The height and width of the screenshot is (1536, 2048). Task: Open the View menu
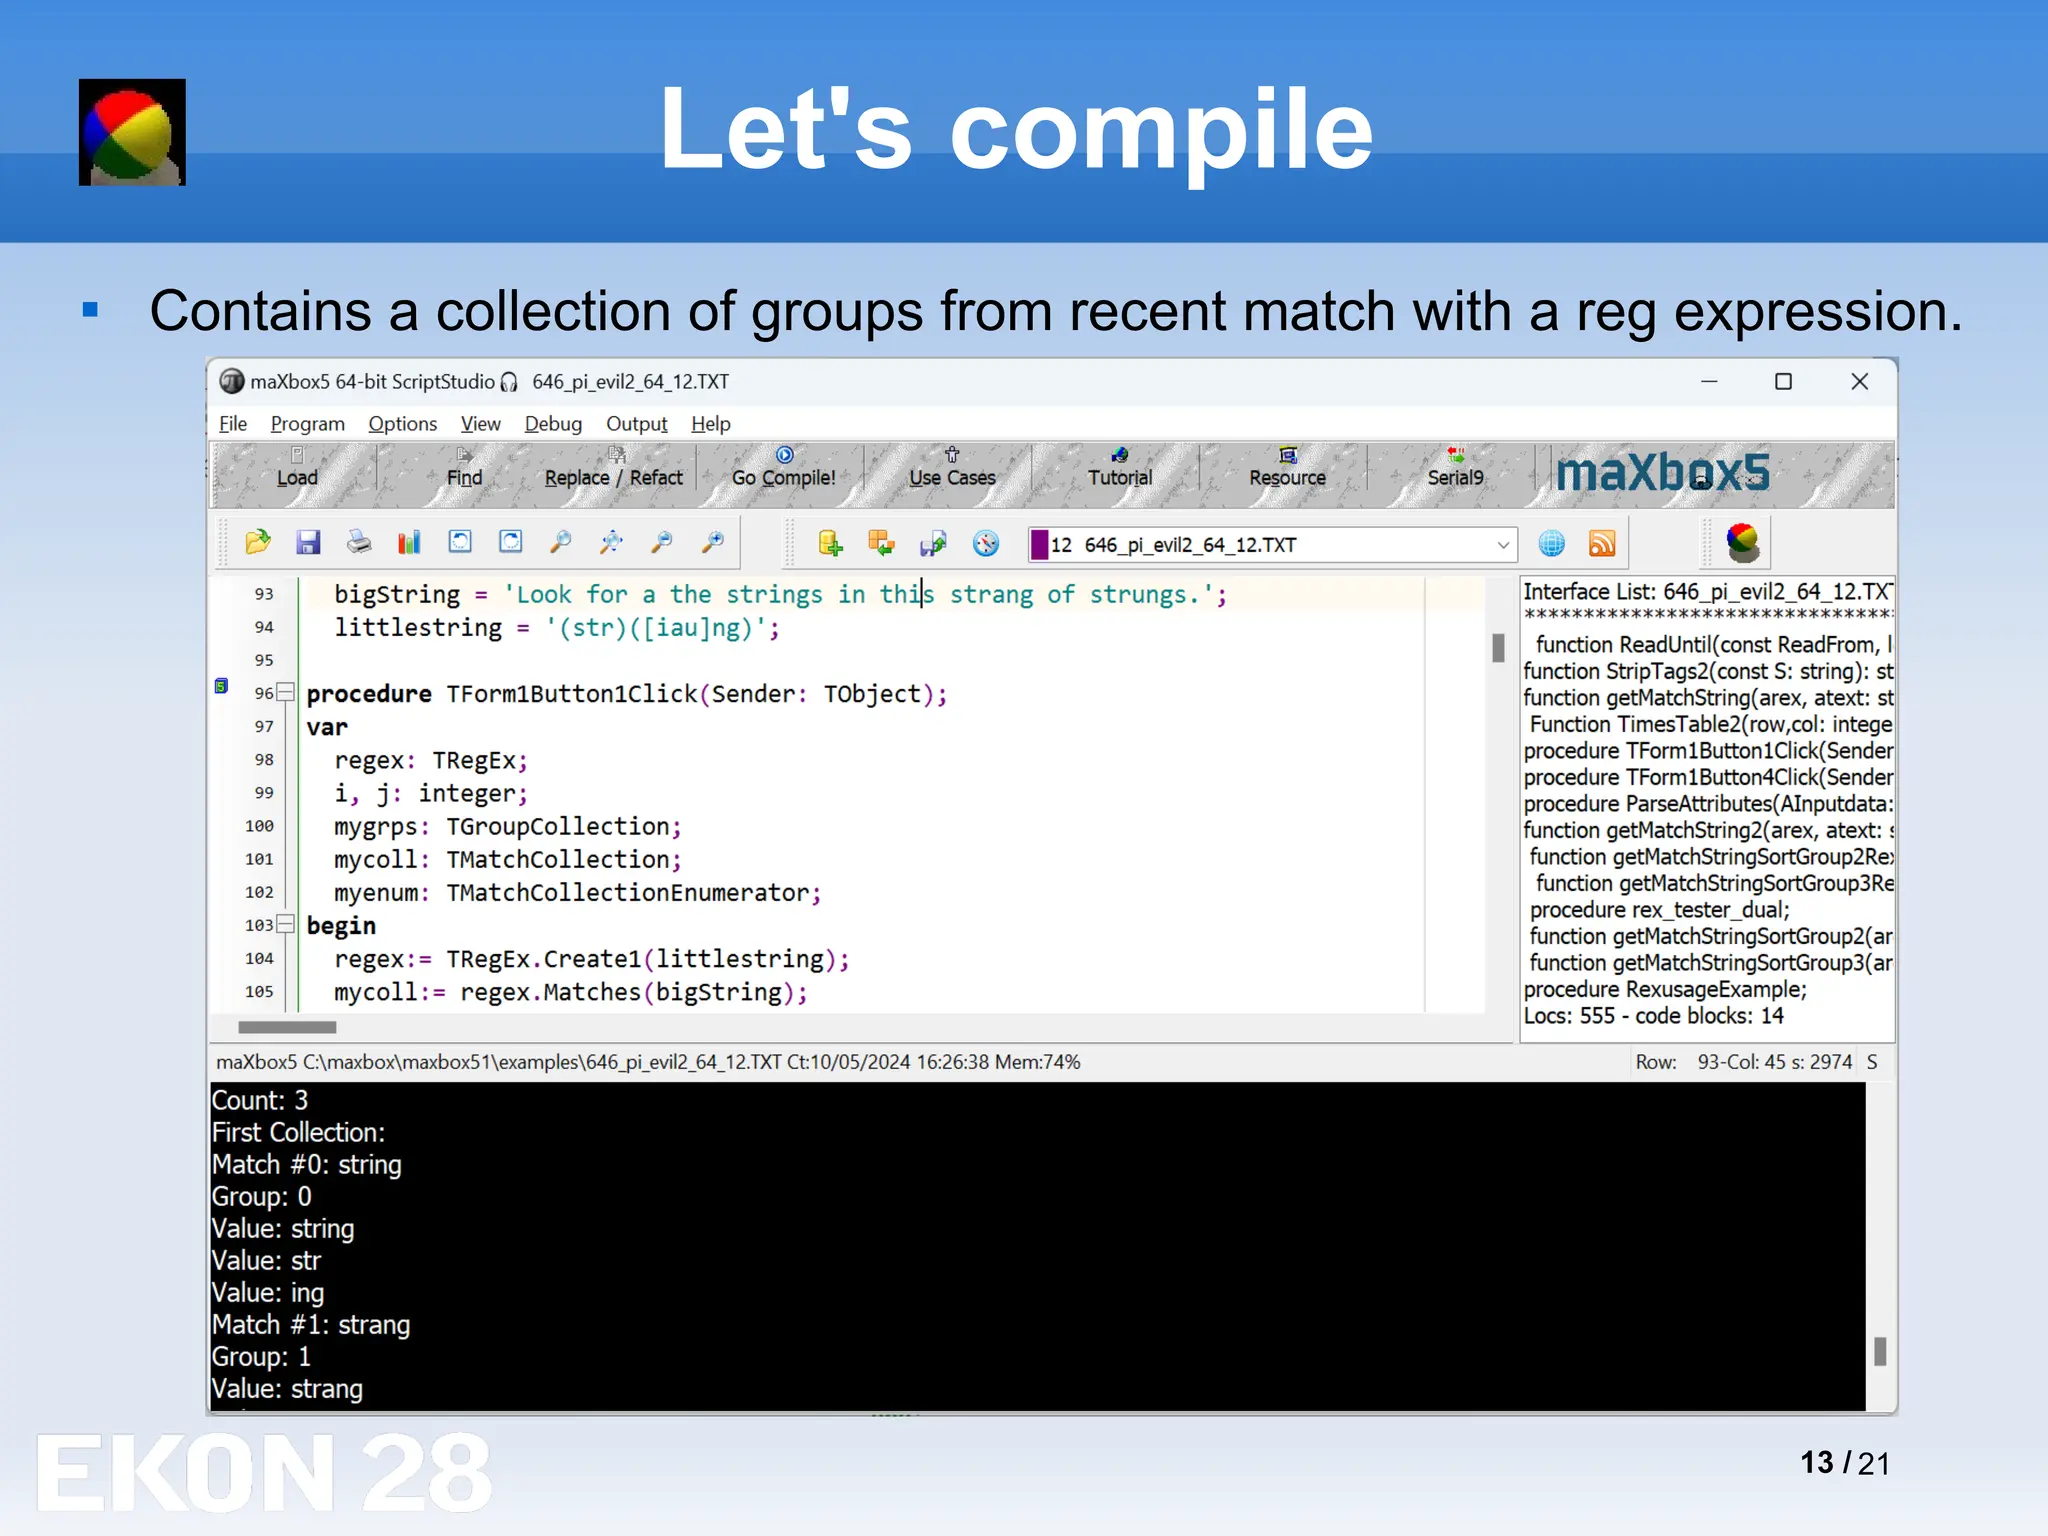click(480, 424)
